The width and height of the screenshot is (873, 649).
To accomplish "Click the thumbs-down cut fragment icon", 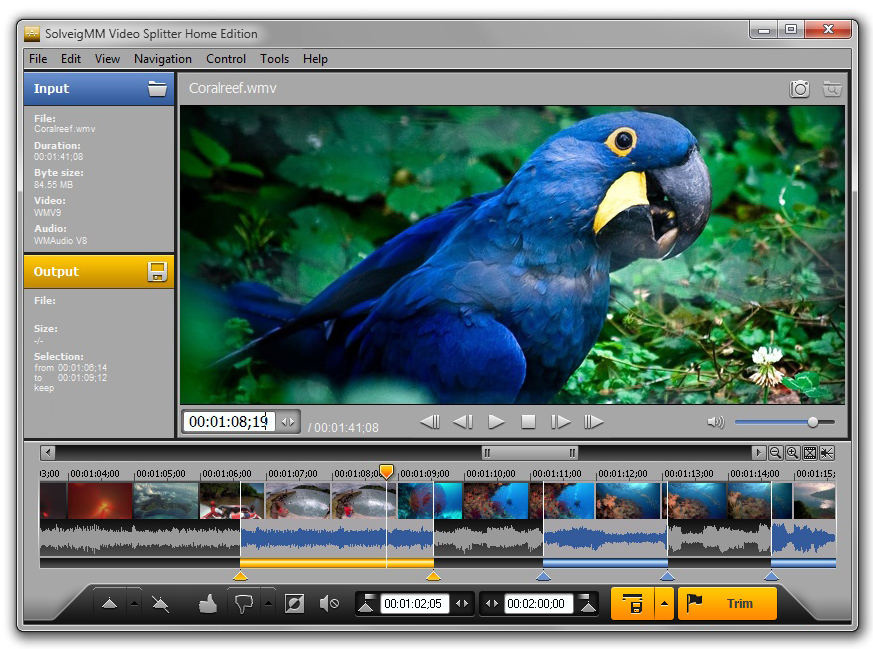I will tap(243, 603).
